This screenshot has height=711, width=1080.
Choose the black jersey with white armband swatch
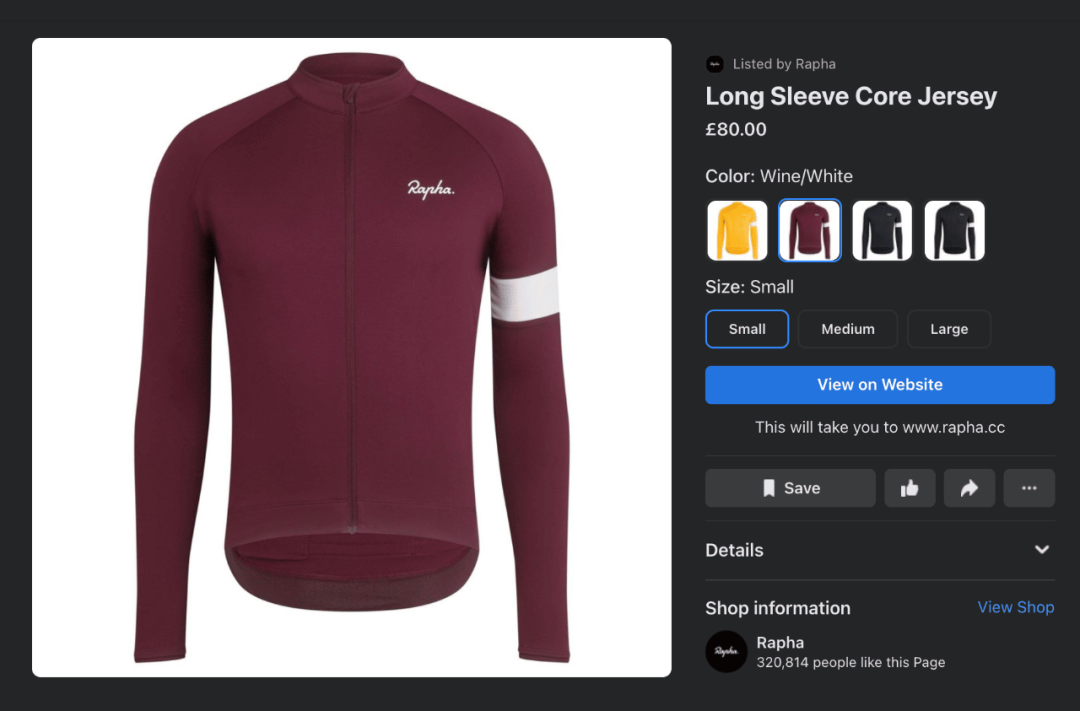[882, 230]
